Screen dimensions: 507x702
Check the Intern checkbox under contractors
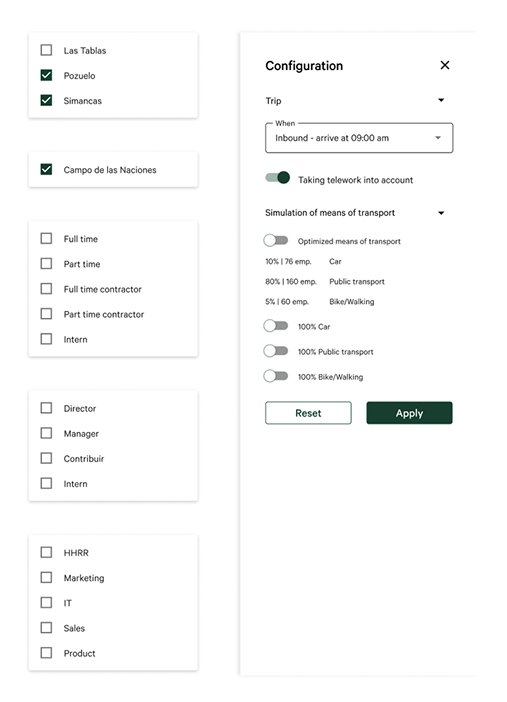pos(46,338)
